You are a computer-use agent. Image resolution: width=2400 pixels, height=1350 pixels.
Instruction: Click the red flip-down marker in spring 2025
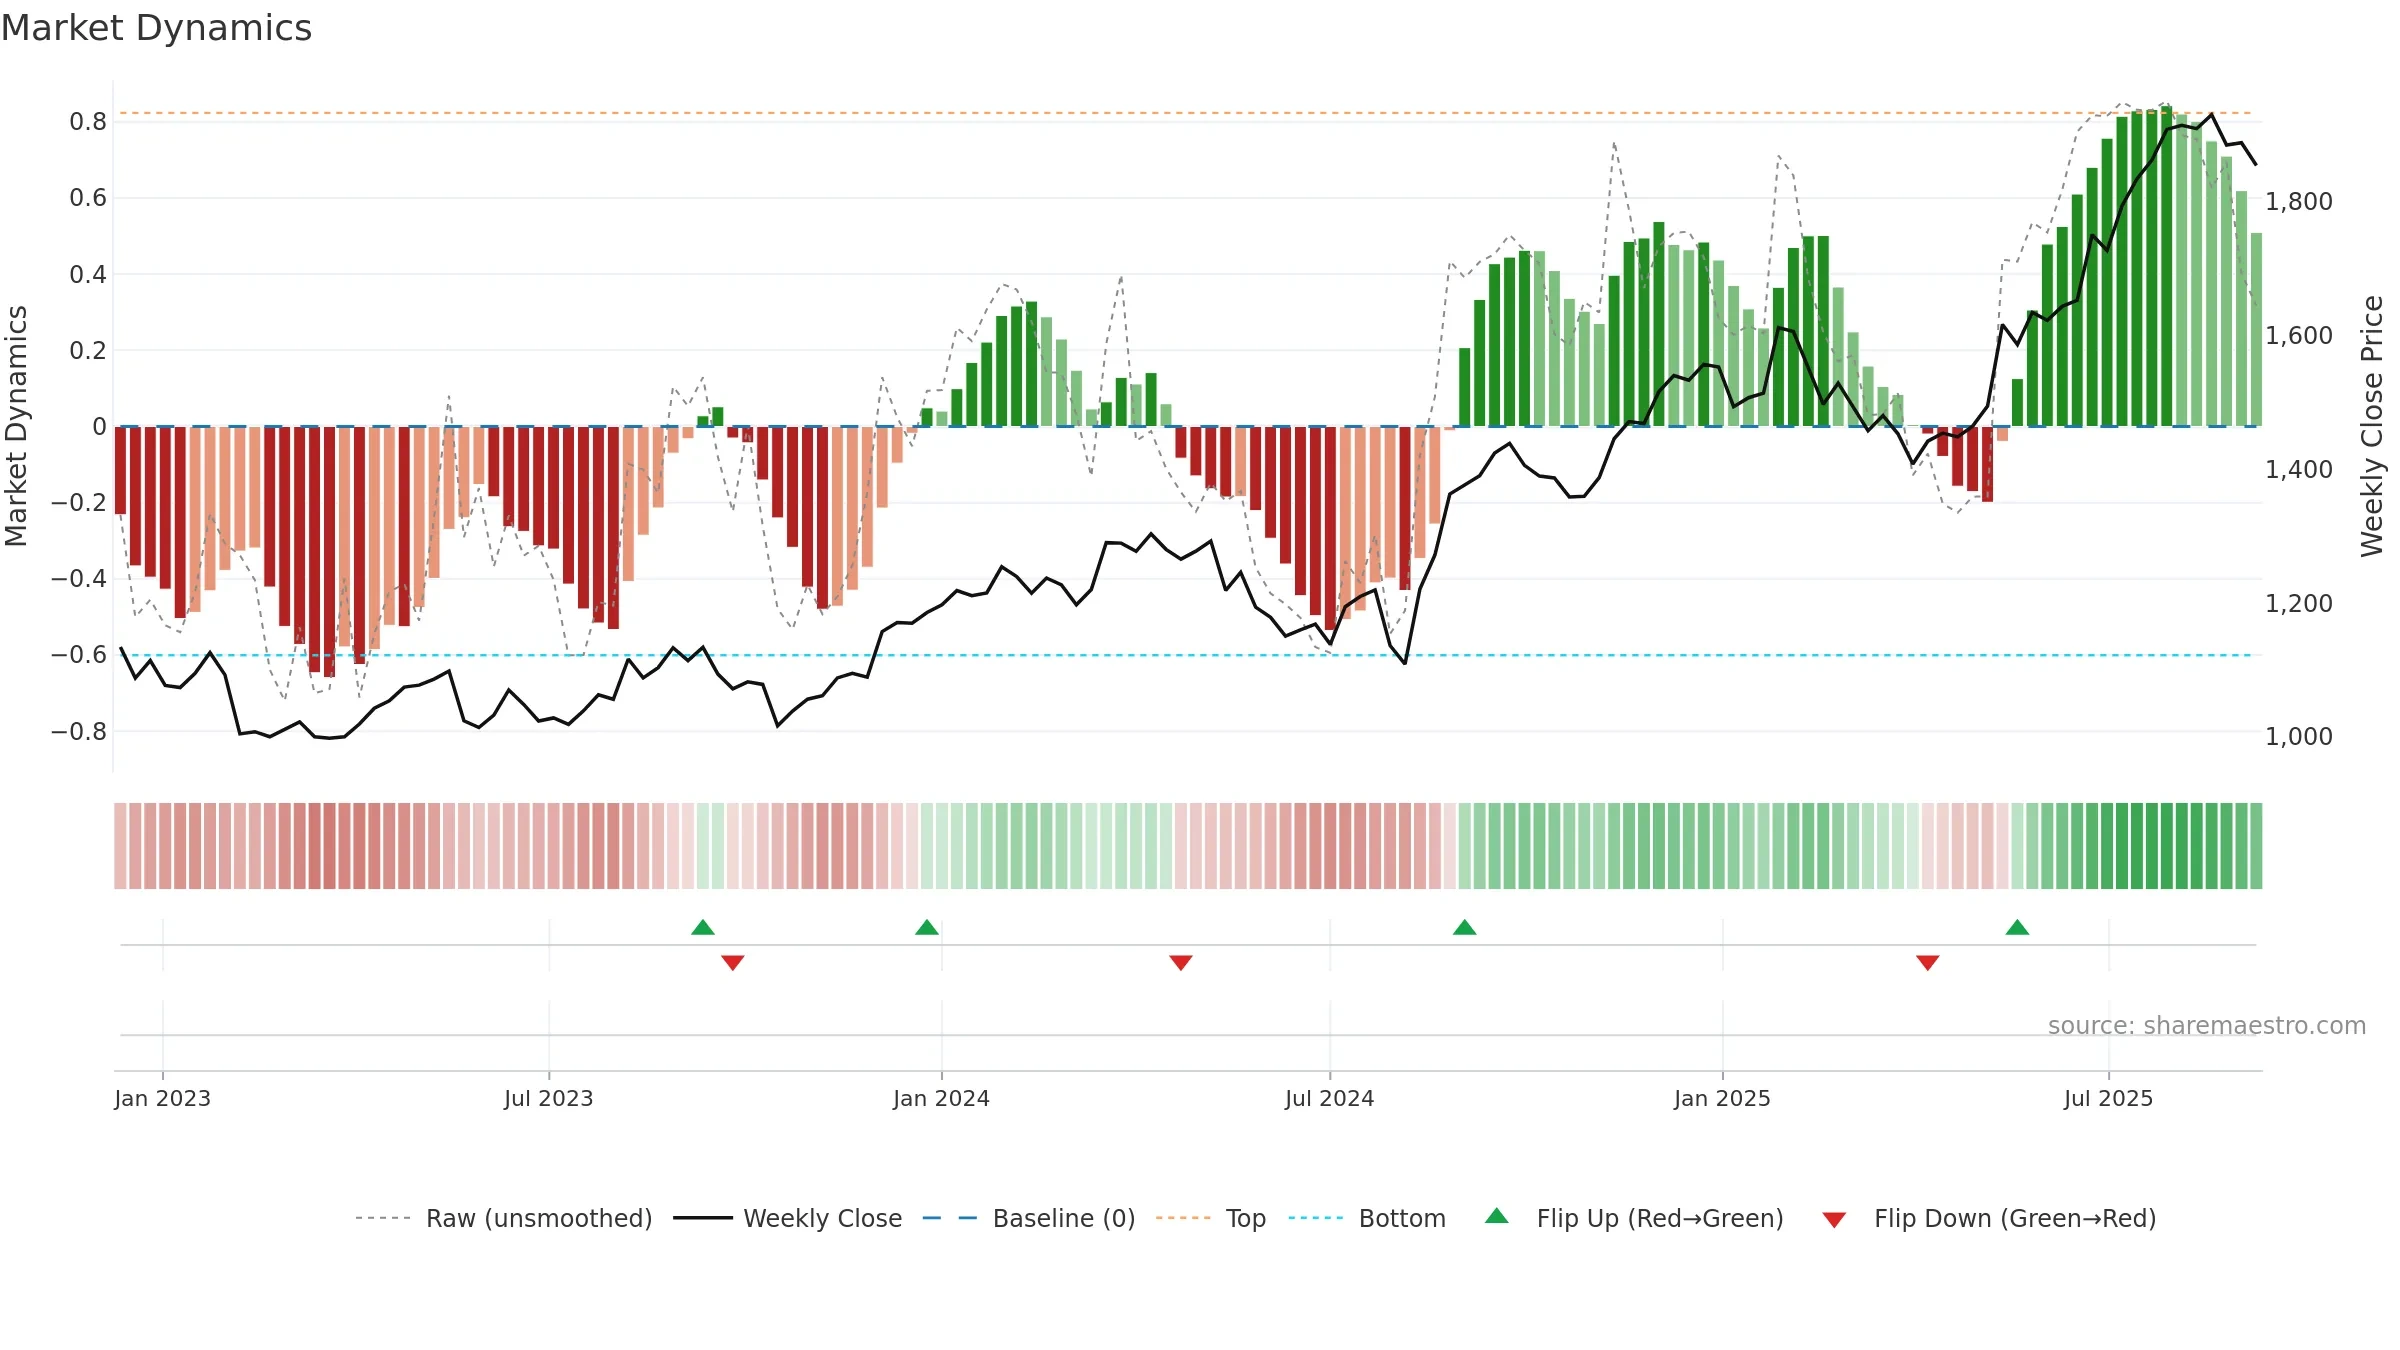1928,963
